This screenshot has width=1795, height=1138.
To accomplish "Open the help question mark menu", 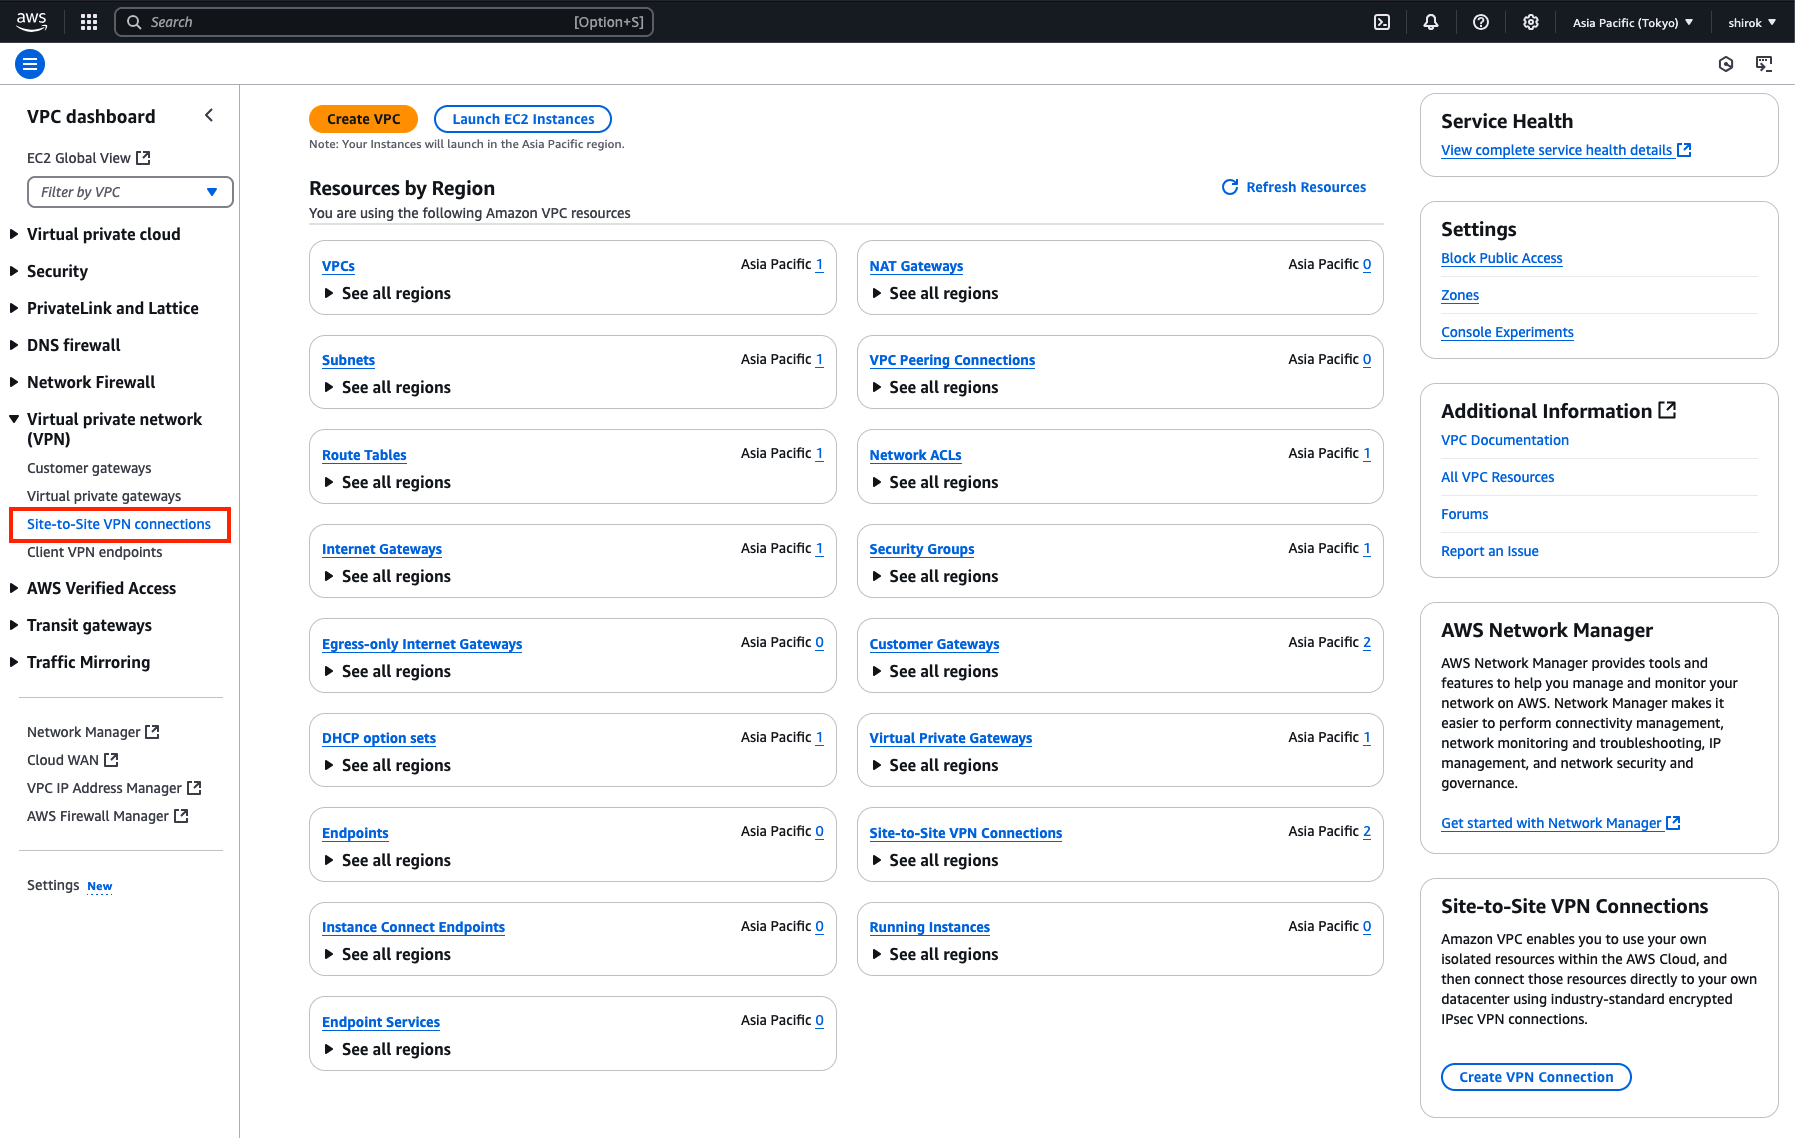I will (1481, 22).
